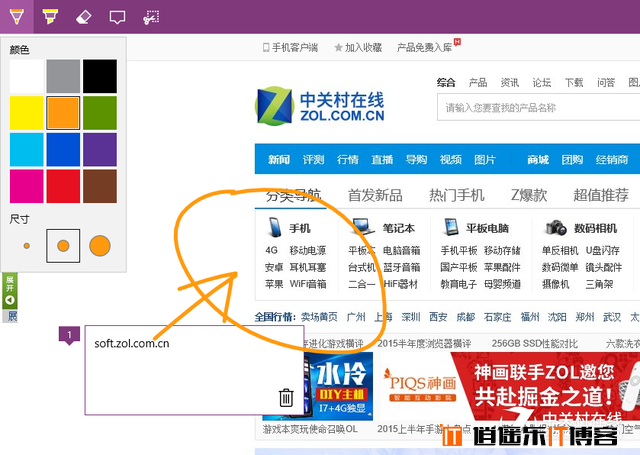Viewport: 640px width, 455px height.
Task: Pick the red color swatch
Action: [x=63, y=186]
